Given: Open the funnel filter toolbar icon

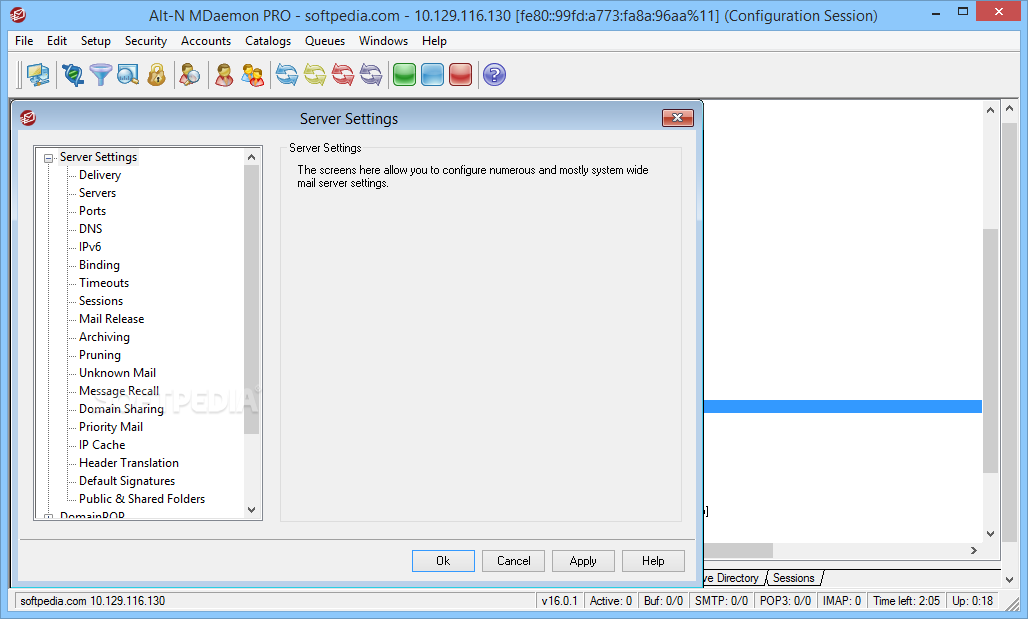Looking at the screenshot, I should (101, 75).
